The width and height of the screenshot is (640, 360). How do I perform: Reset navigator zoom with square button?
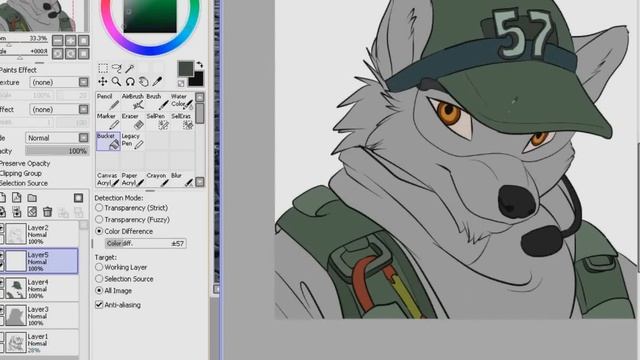[83, 40]
